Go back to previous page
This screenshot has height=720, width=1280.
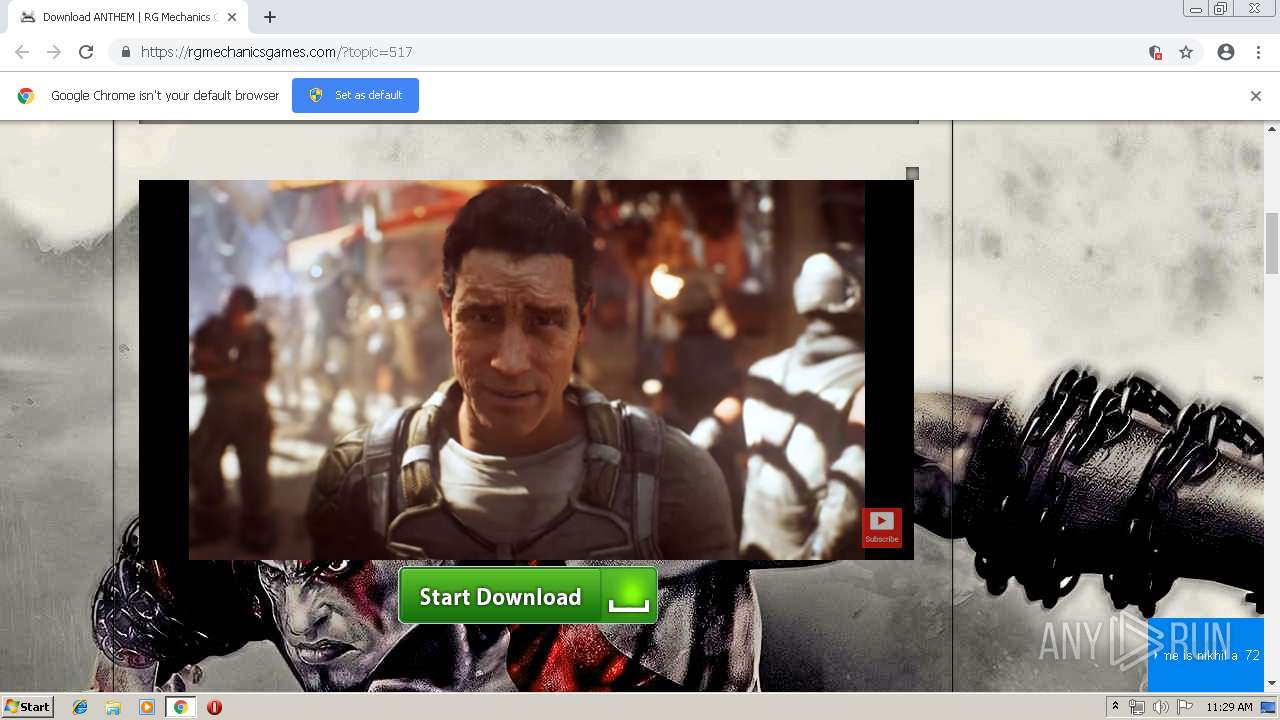point(22,52)
